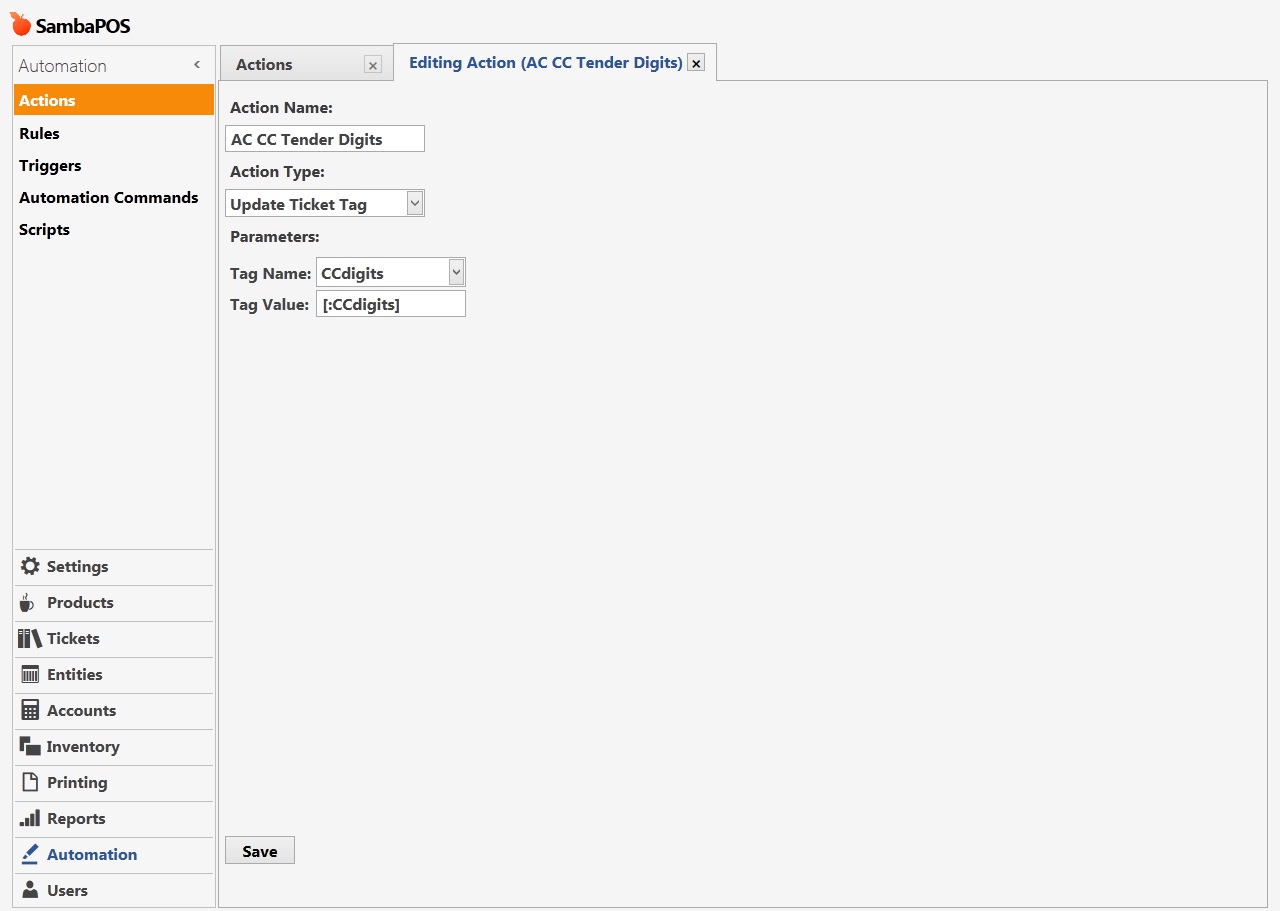Open Automation Commands list
The height and width of the screenshot is (911, 1280).
tap(114, 197)
